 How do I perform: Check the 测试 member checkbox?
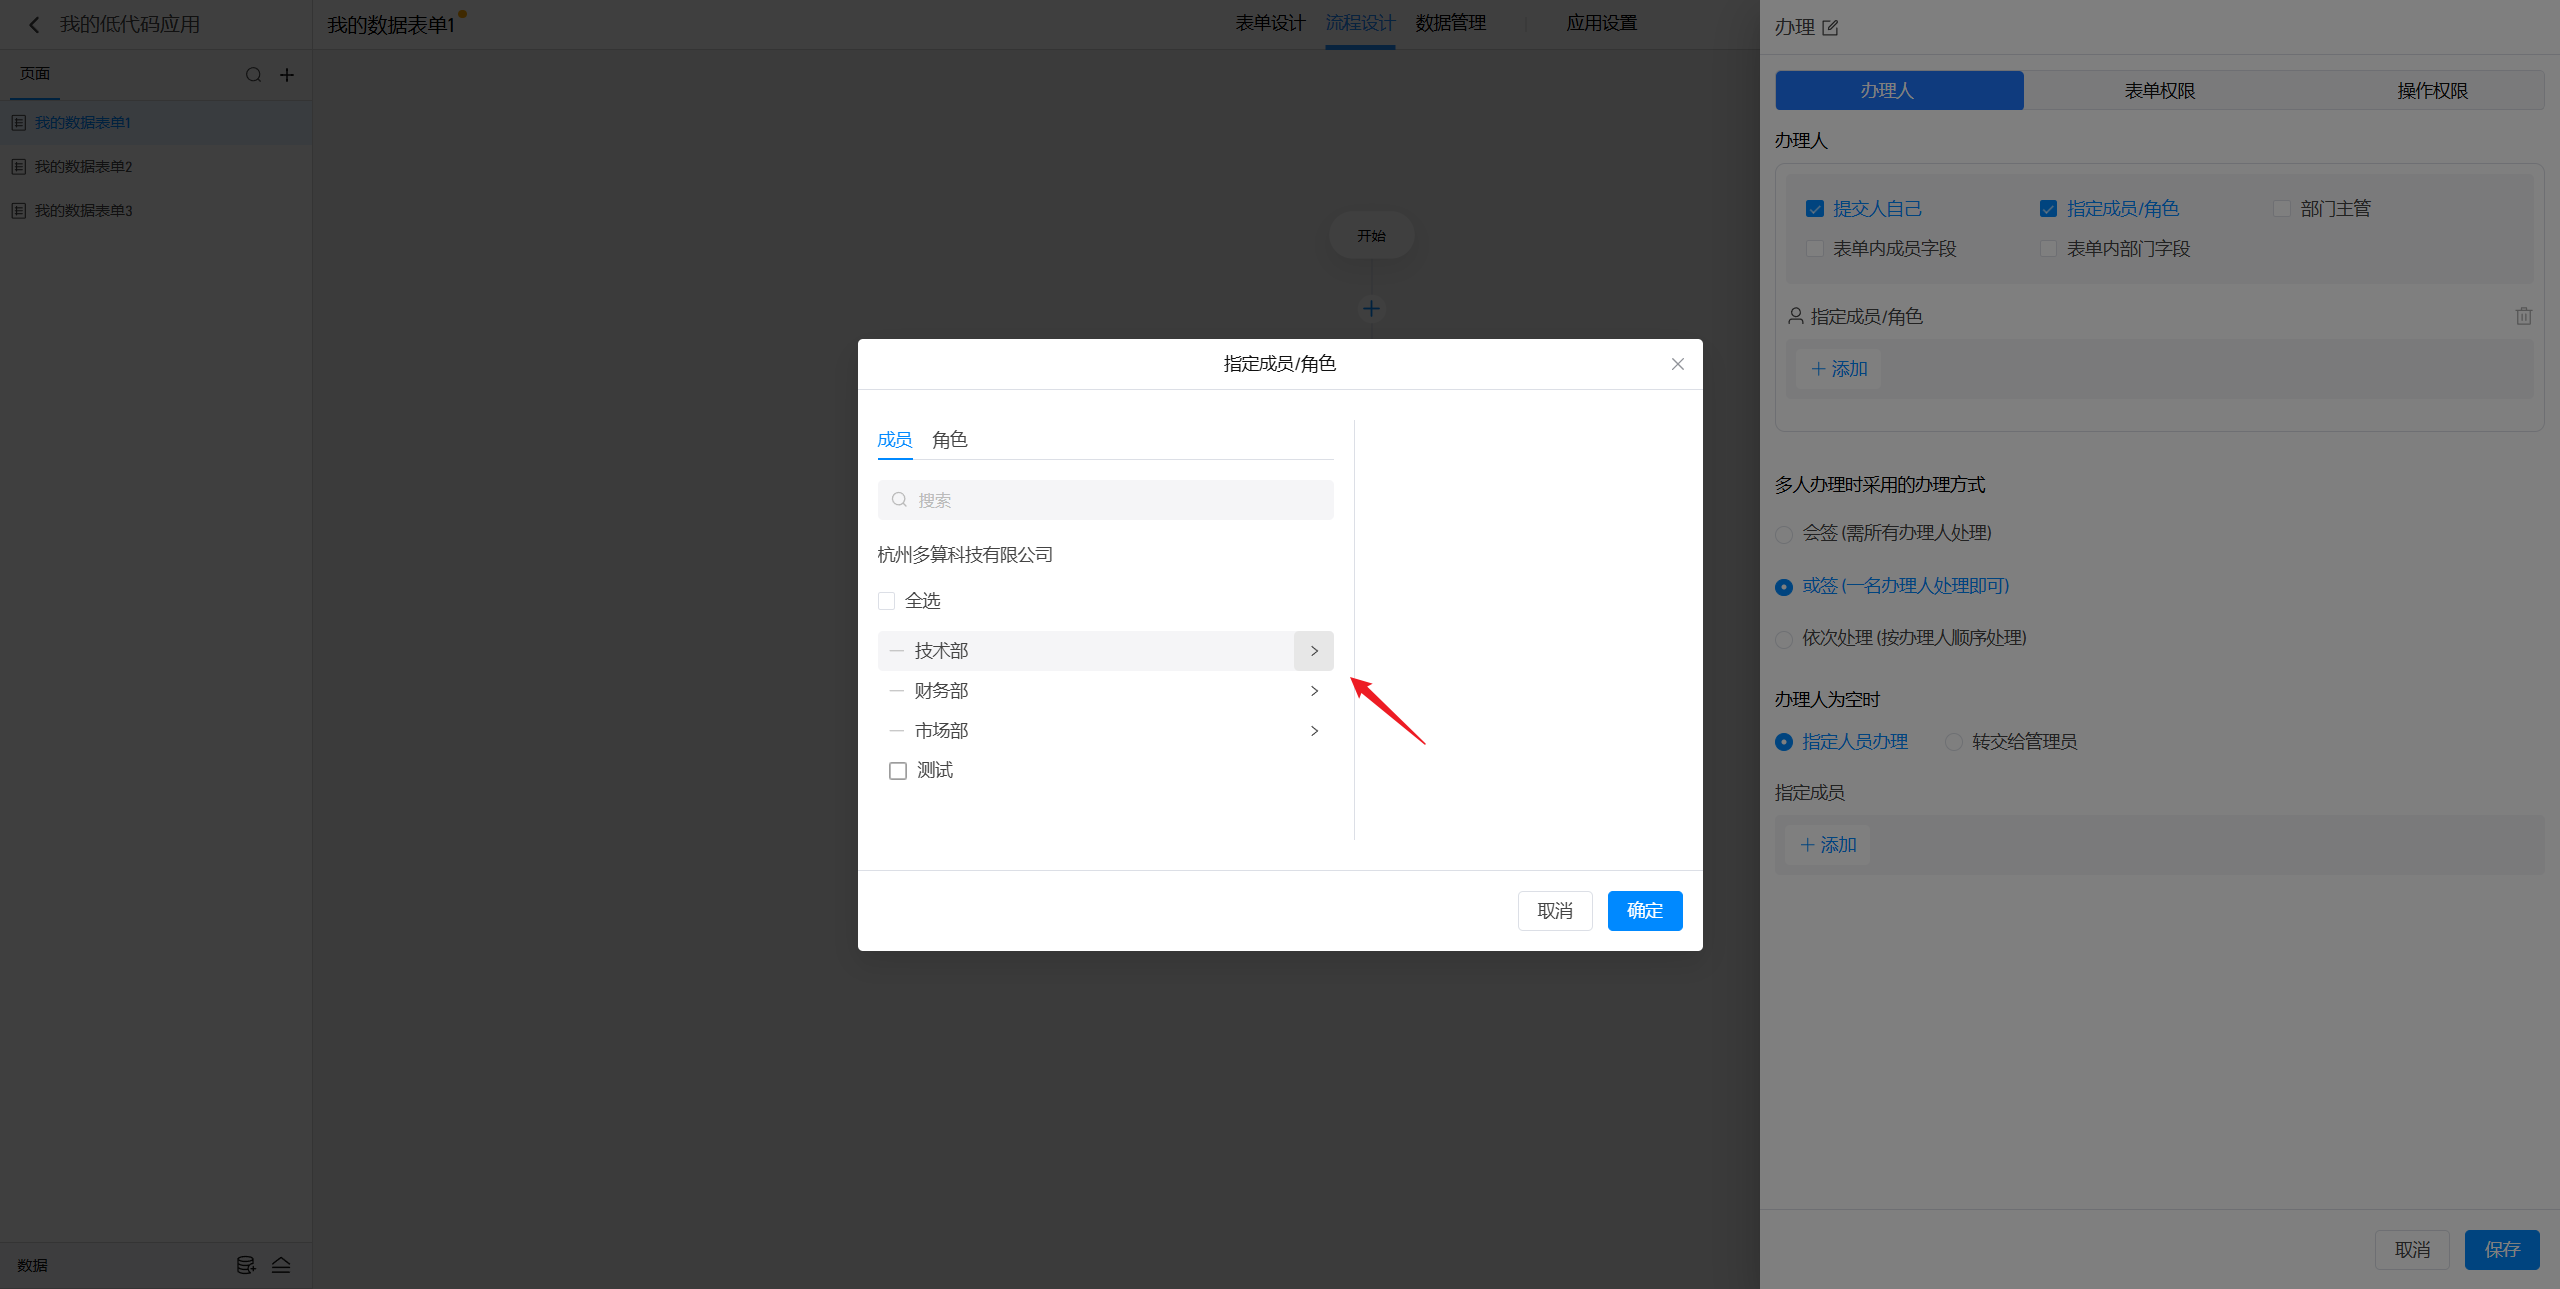pyautogui.click(x=898, y=771)
